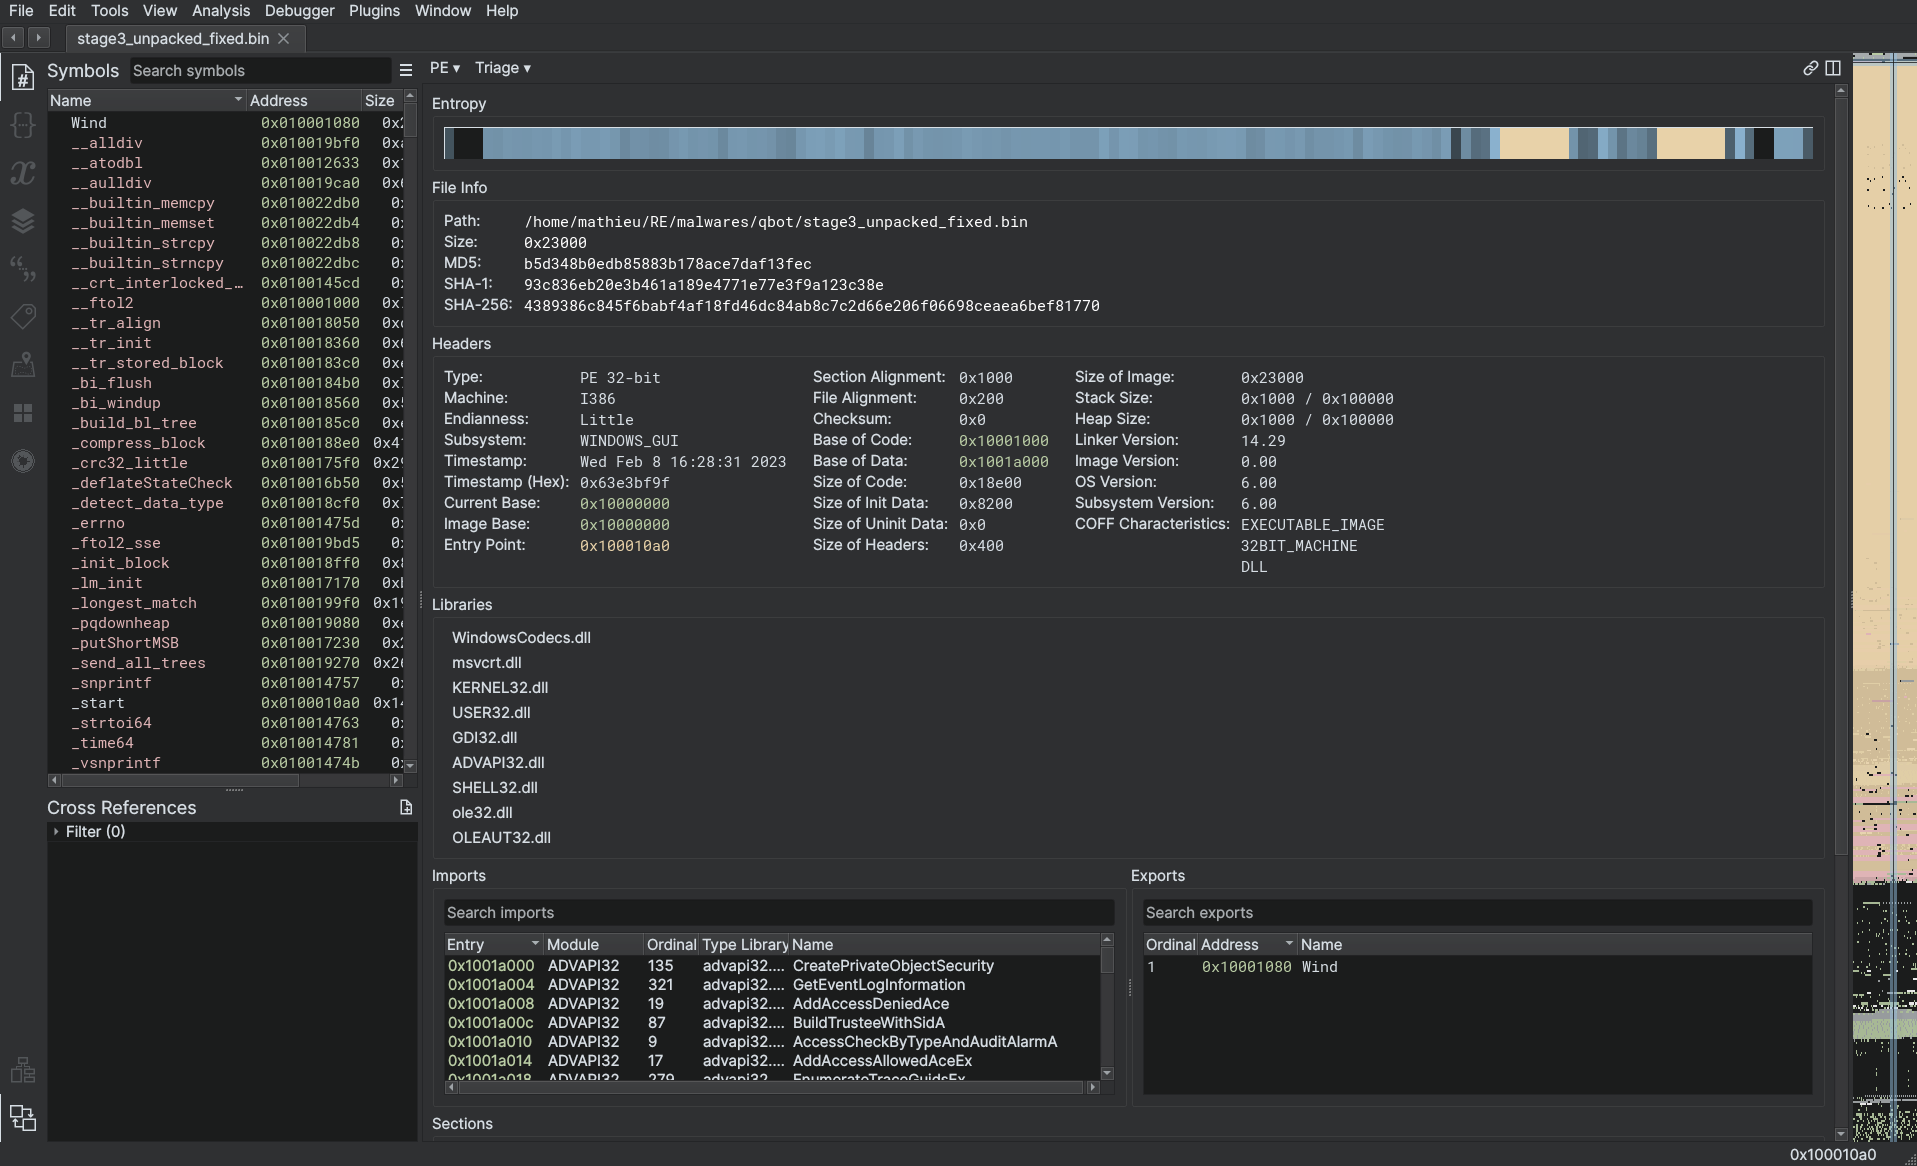Click the Entry Point address 0x100010a0

pos(624,546)
